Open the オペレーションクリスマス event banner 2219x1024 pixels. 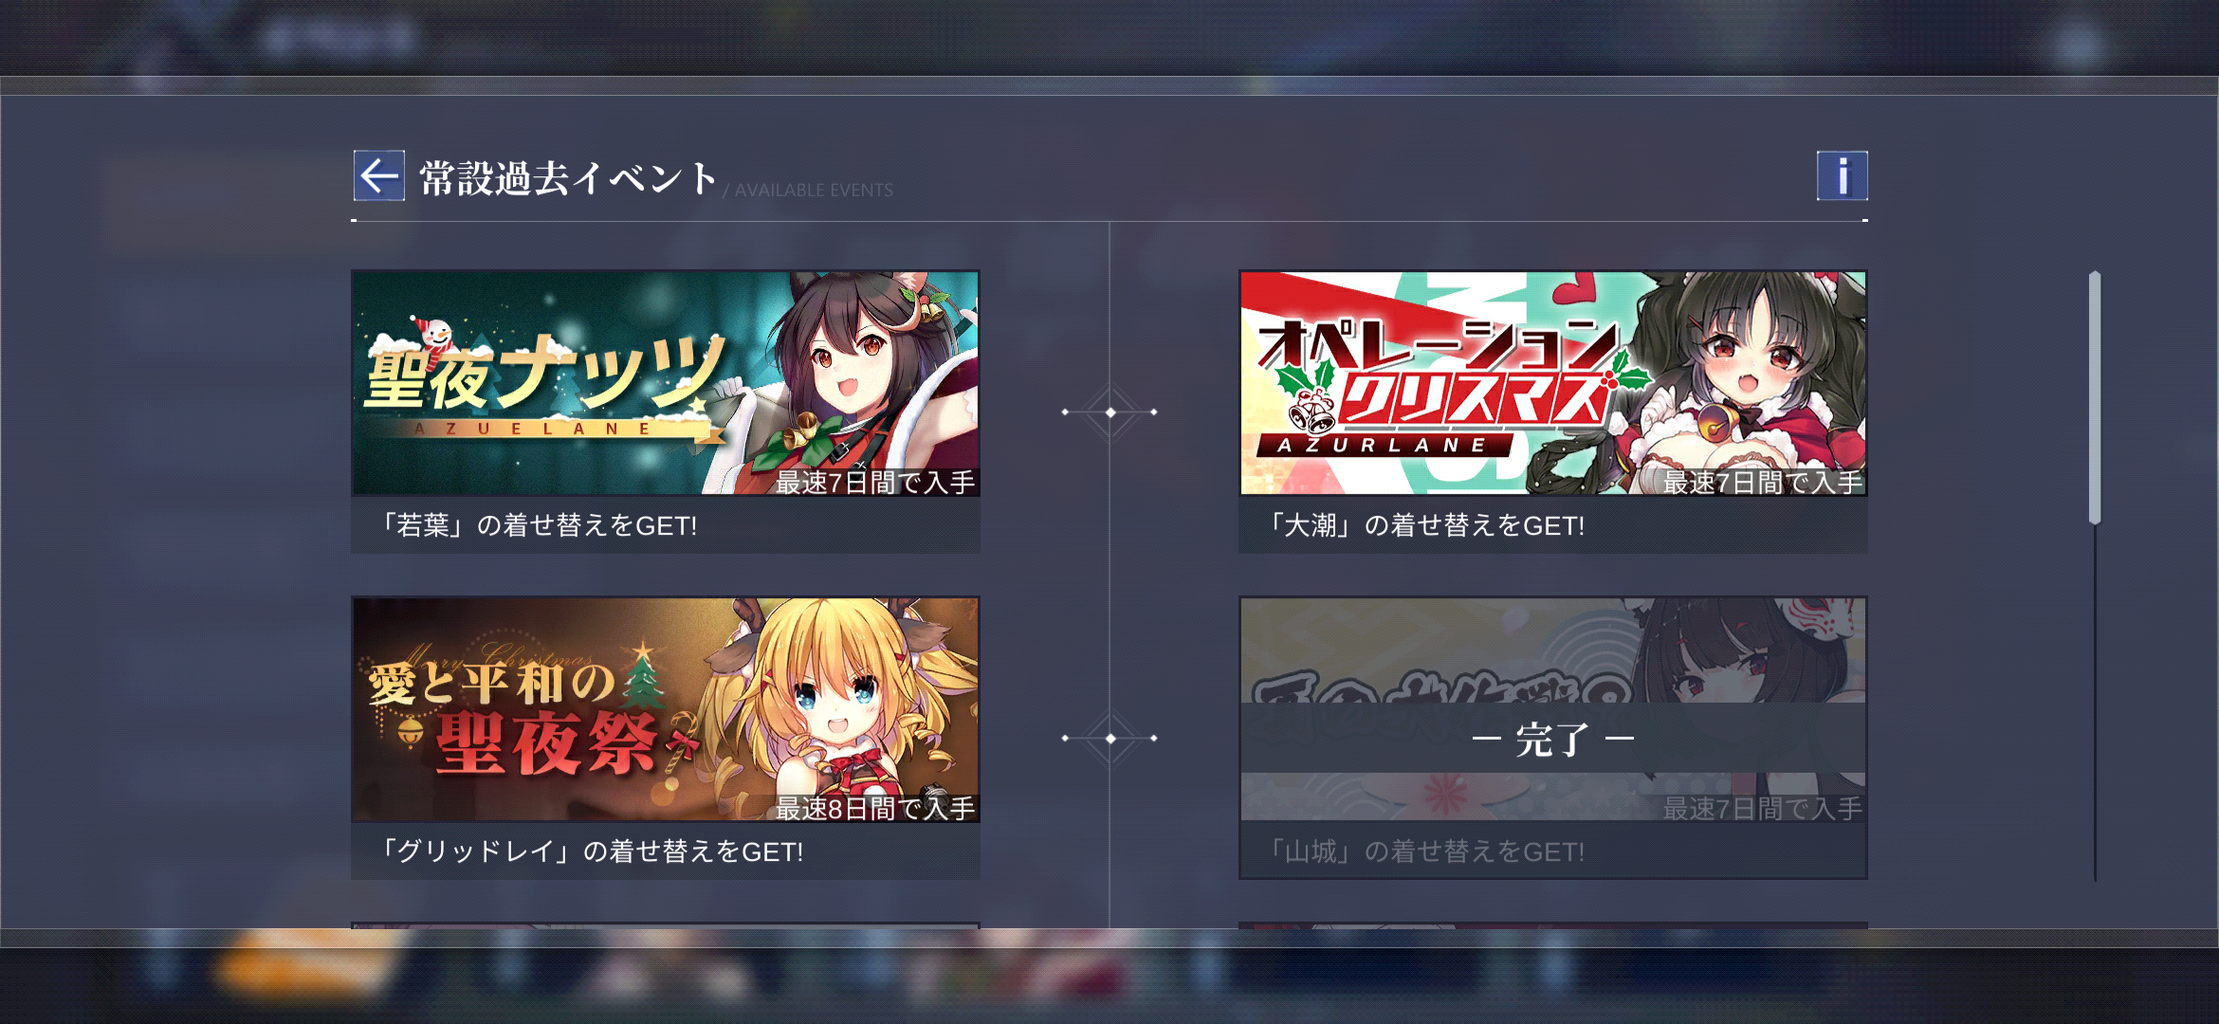[1553, 383]
